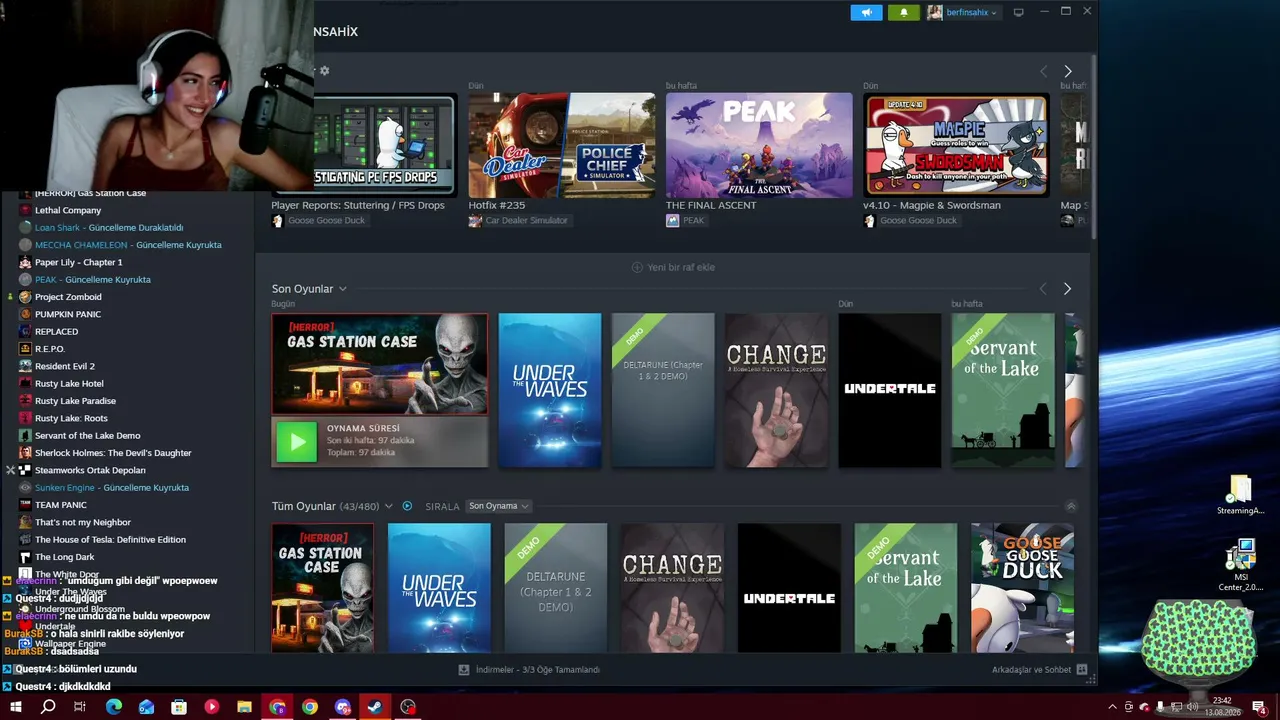Open Arkadaşlar ve Sohbet friends chat

[x=1040, y=670]
